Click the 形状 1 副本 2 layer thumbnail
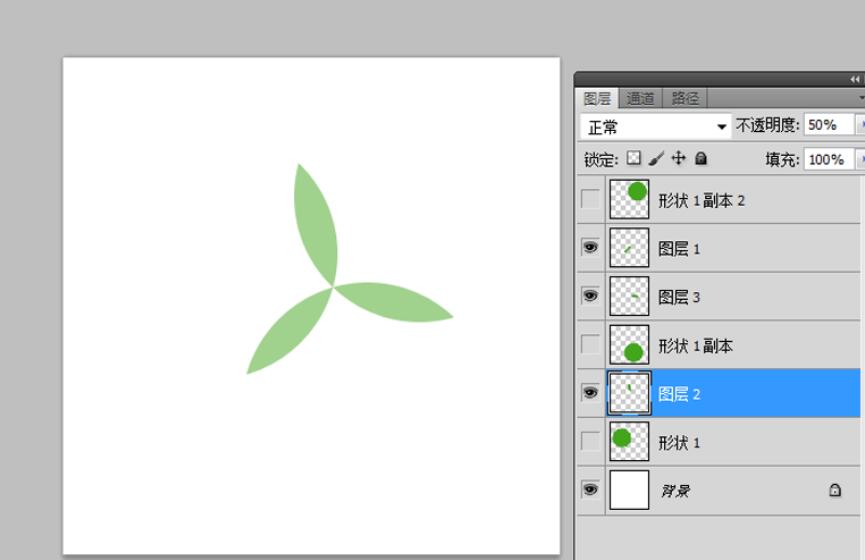865x560 pixels. (630, 199)
